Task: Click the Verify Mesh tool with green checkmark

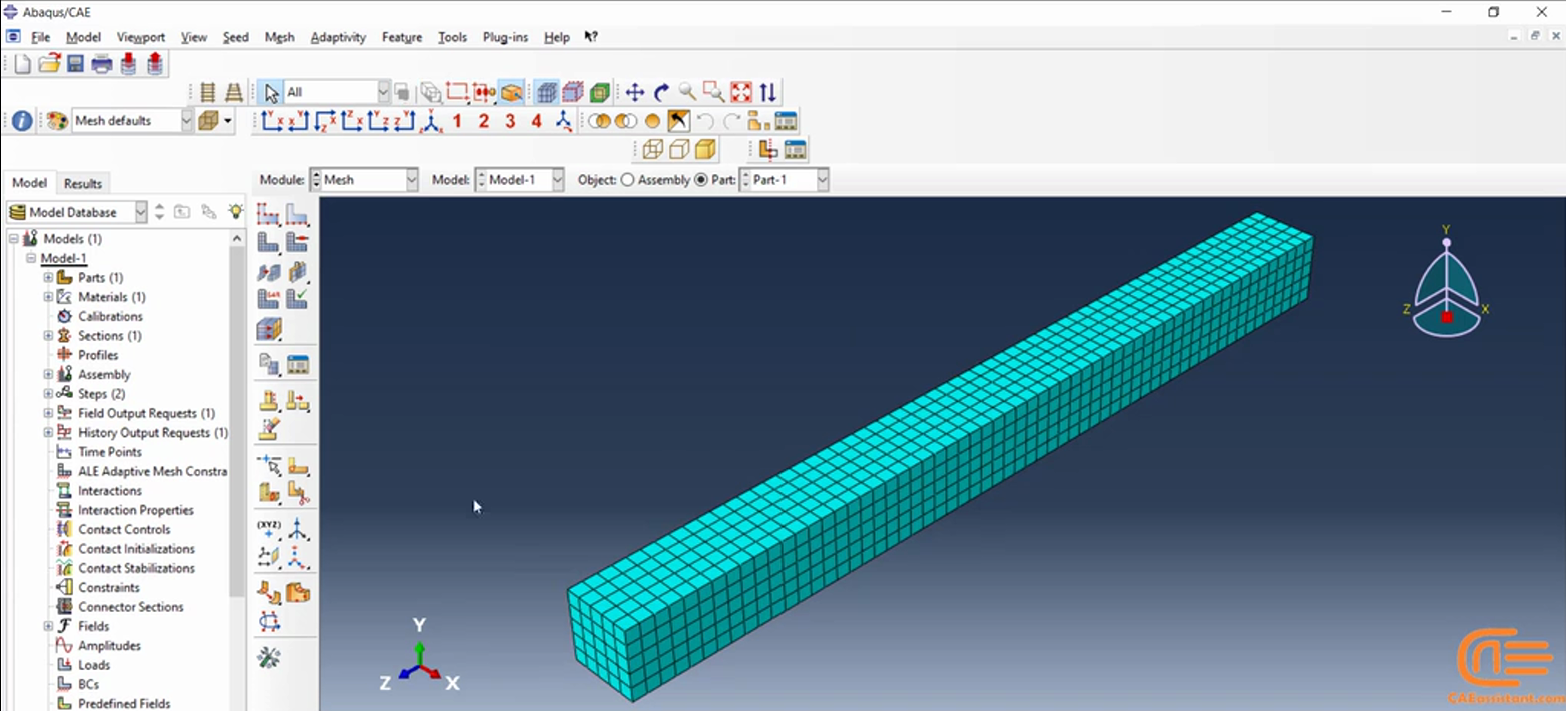Action: tap(297, 298)
